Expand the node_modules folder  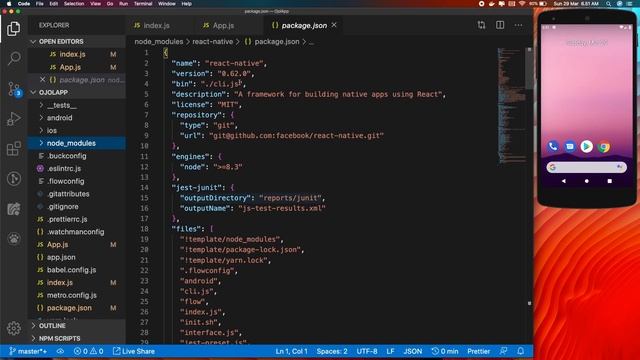[77, 143]
